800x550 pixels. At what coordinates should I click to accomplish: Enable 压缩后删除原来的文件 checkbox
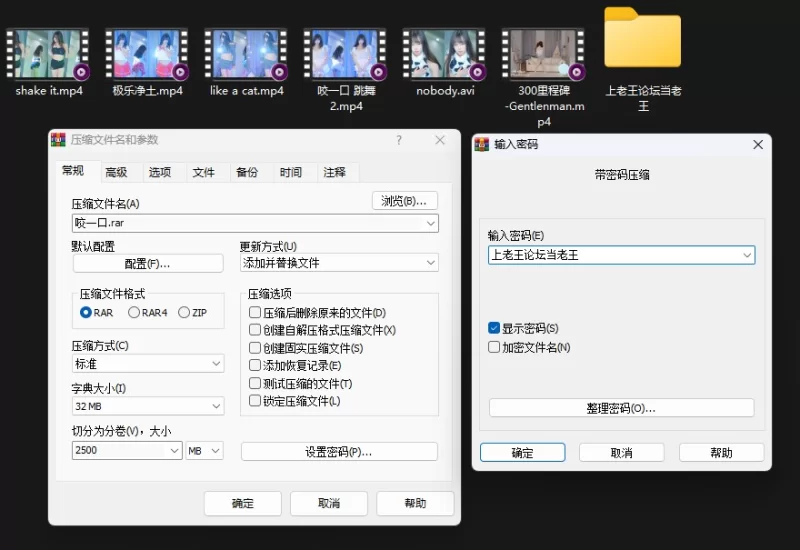pos(256,313)
